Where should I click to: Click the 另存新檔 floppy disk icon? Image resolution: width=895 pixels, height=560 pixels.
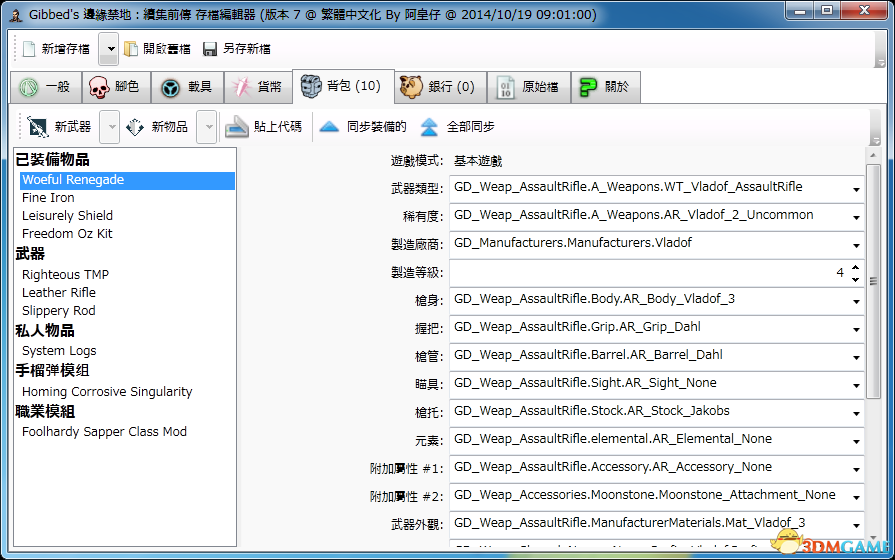pyautogui.click(x=210, y=49)
